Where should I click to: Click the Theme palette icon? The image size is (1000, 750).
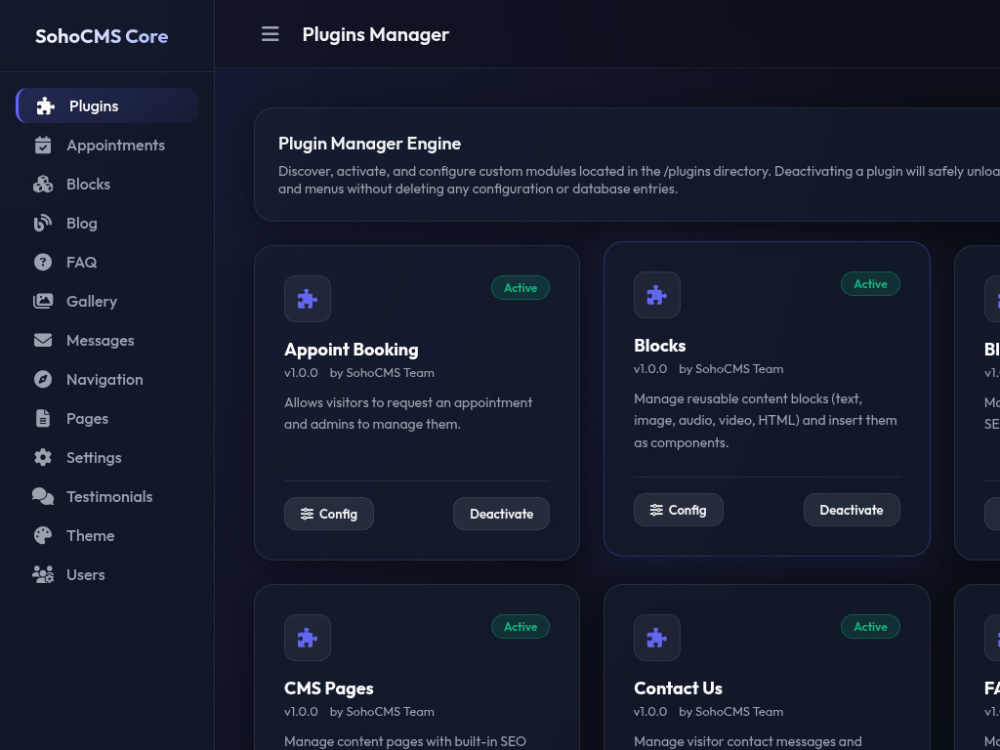pos(43,536)
